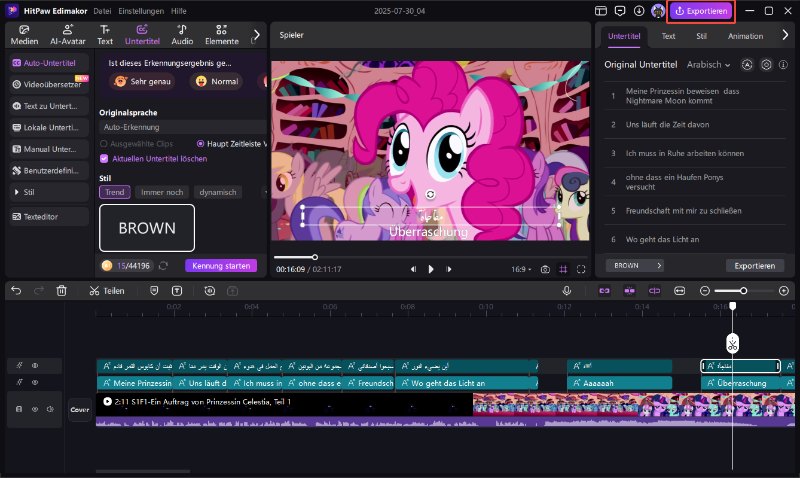Open the Texteditor in sidebar
Viewport: 800px width, 478px height.
click(49, 217)
